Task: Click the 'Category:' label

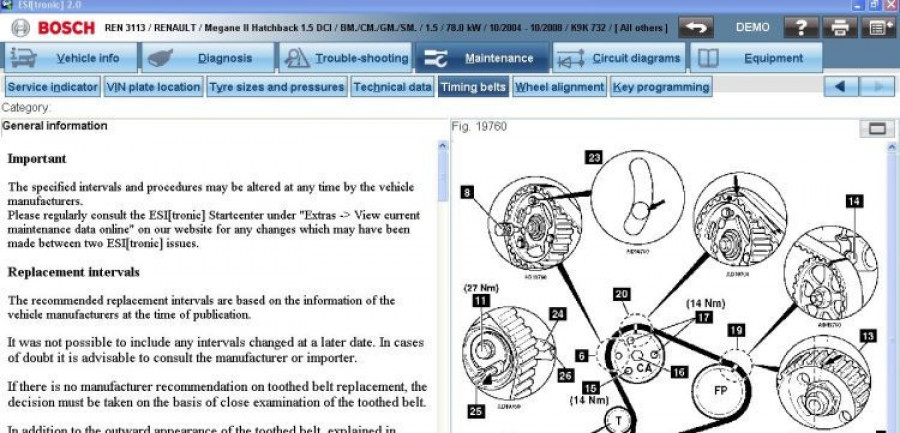Action: (26, 108)
